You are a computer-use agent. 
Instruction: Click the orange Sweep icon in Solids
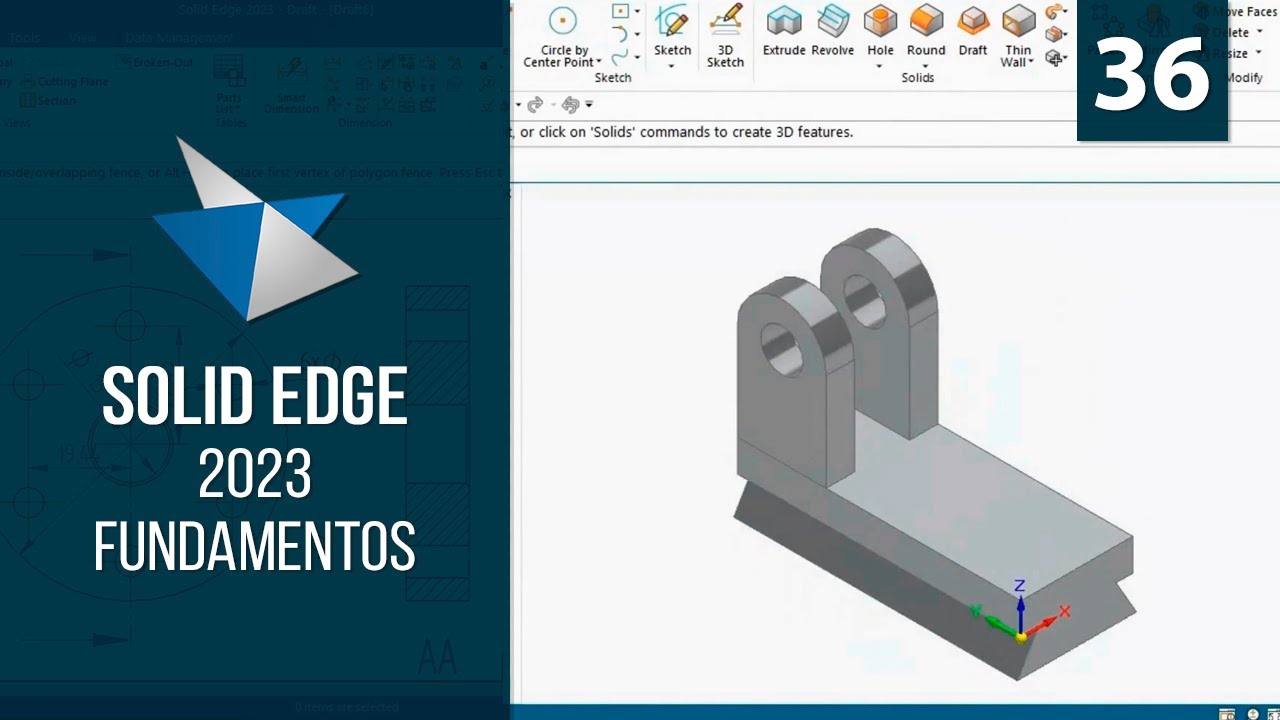pos(1053,12)
